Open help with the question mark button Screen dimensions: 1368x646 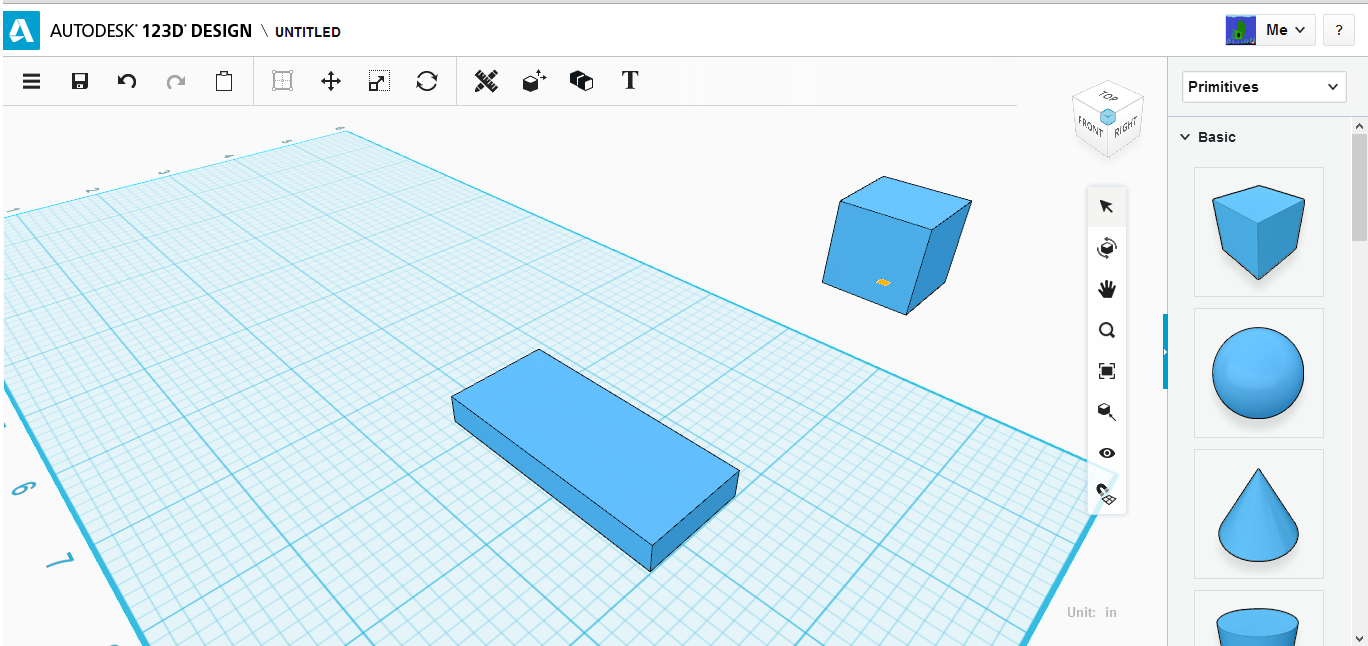pos(1339,30)
